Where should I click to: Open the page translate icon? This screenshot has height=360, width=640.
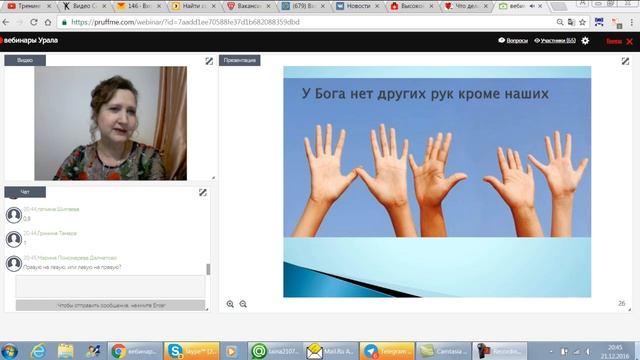[x=571, y=22]
